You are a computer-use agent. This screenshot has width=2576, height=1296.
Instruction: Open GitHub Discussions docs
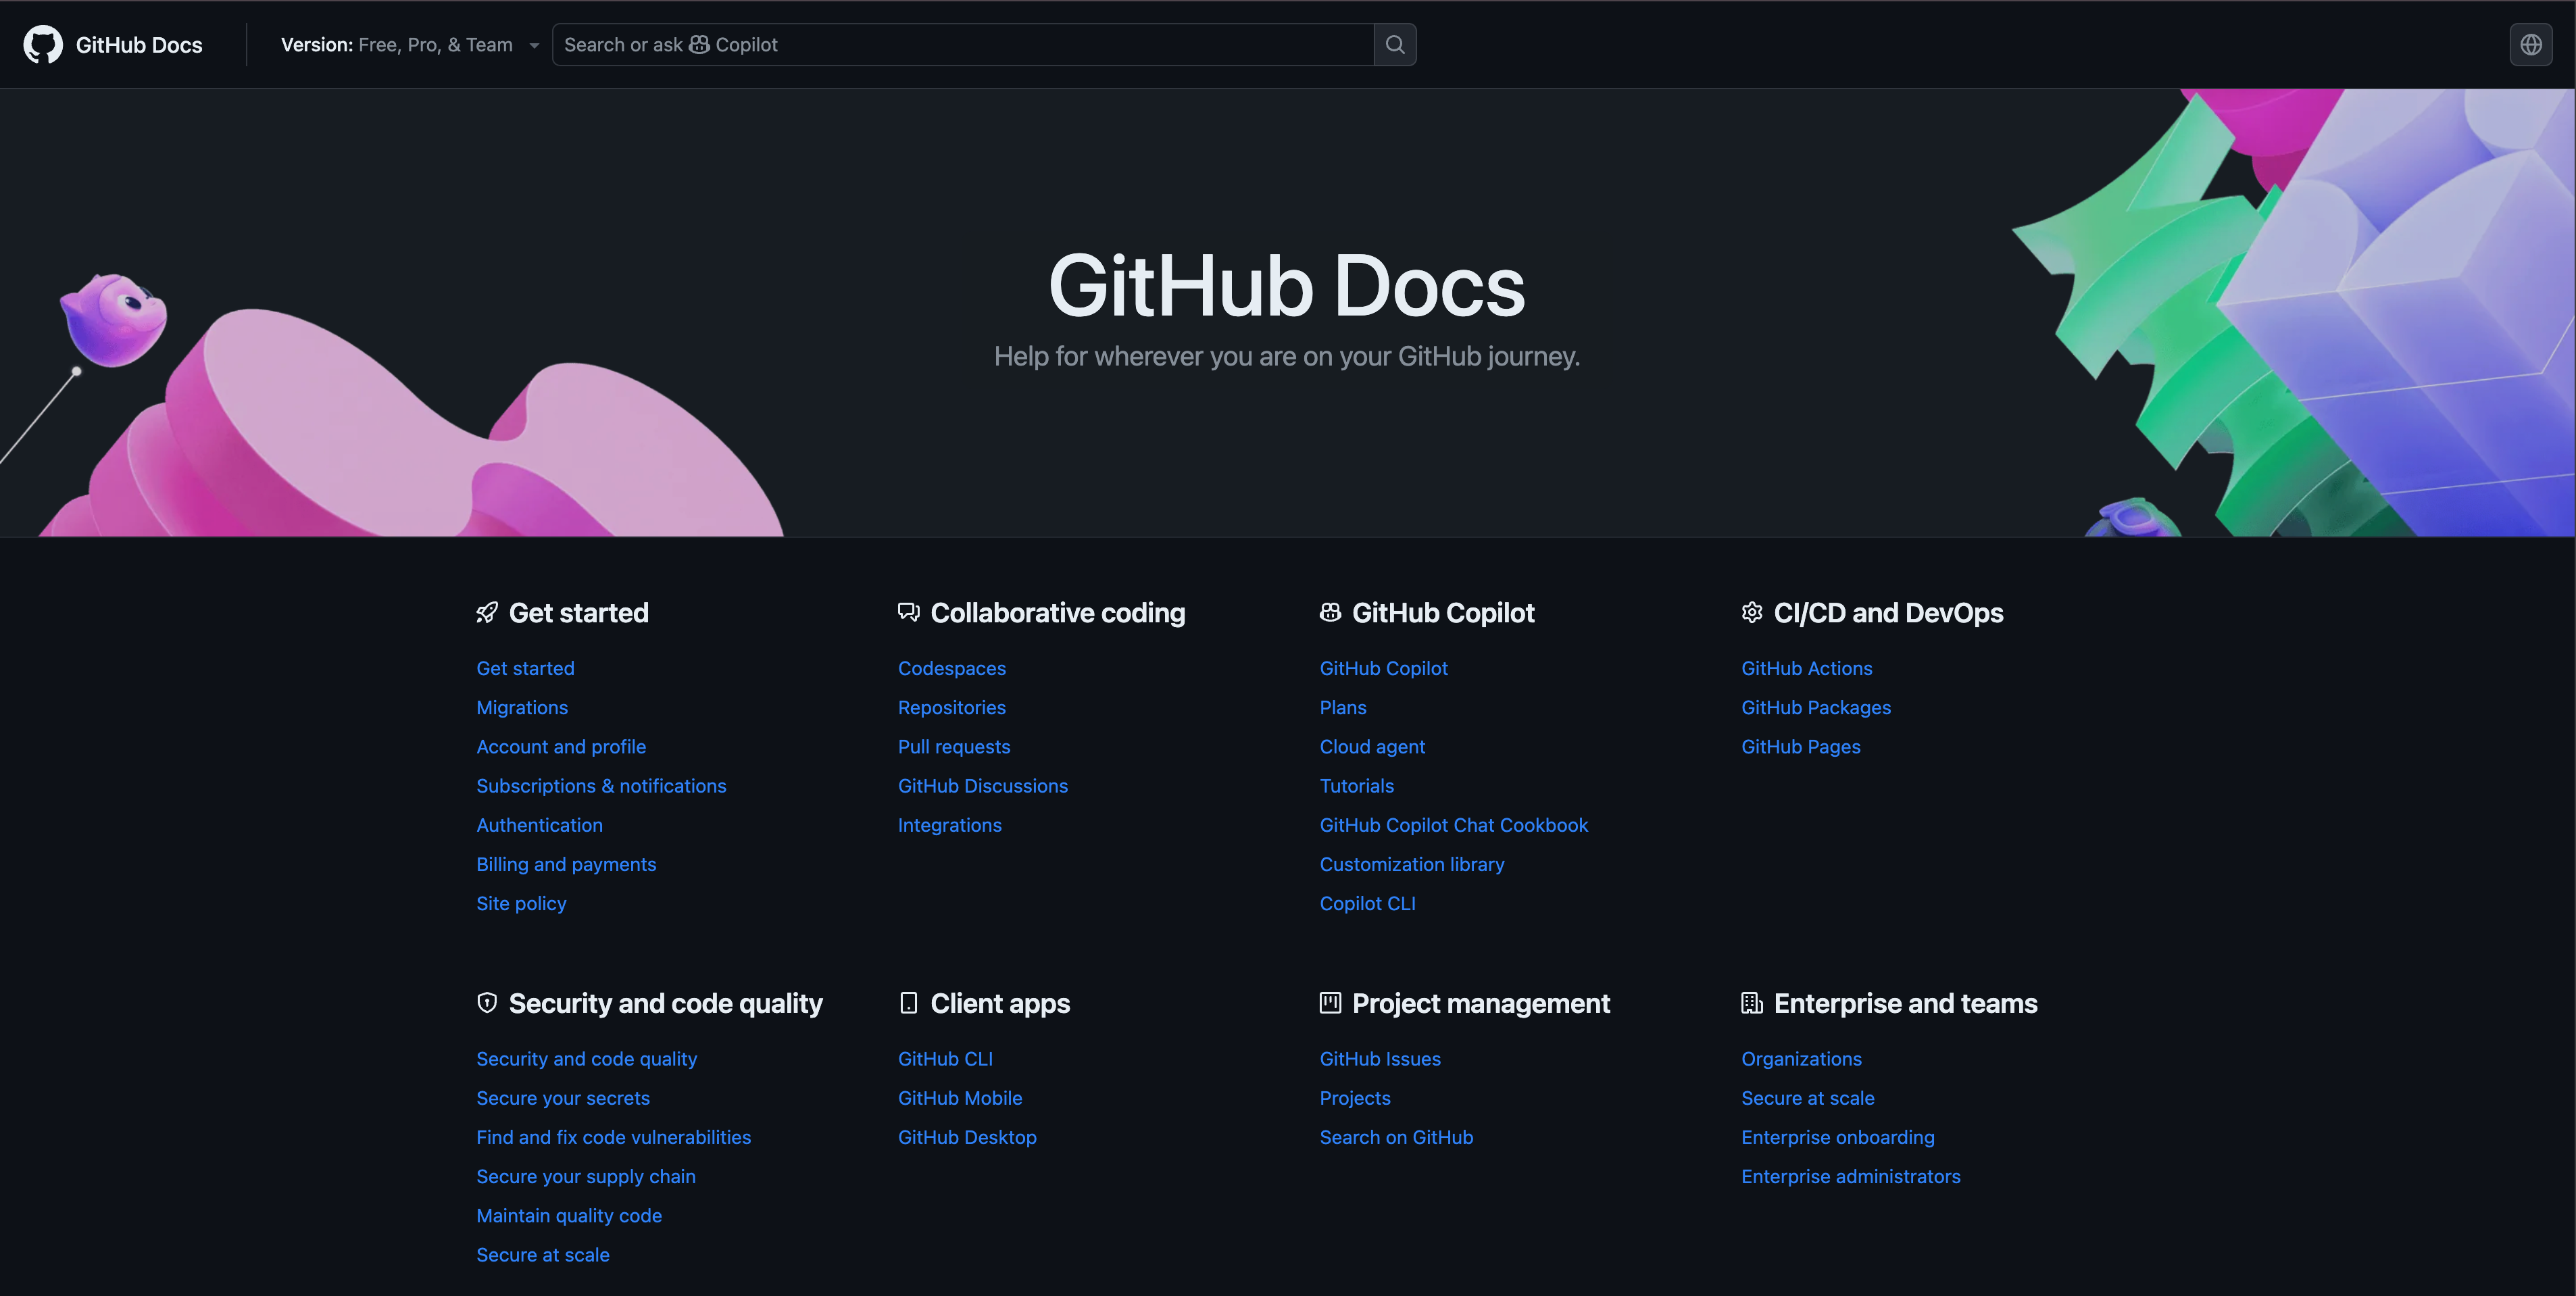(983, 786)
